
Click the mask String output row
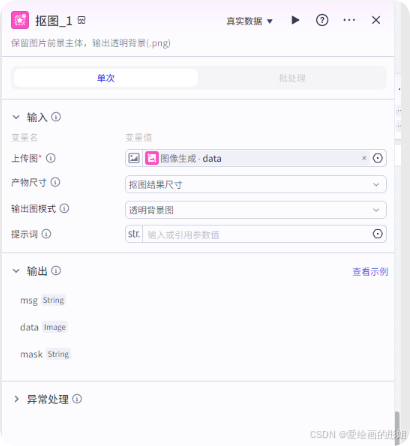click(x=45, y=354)
